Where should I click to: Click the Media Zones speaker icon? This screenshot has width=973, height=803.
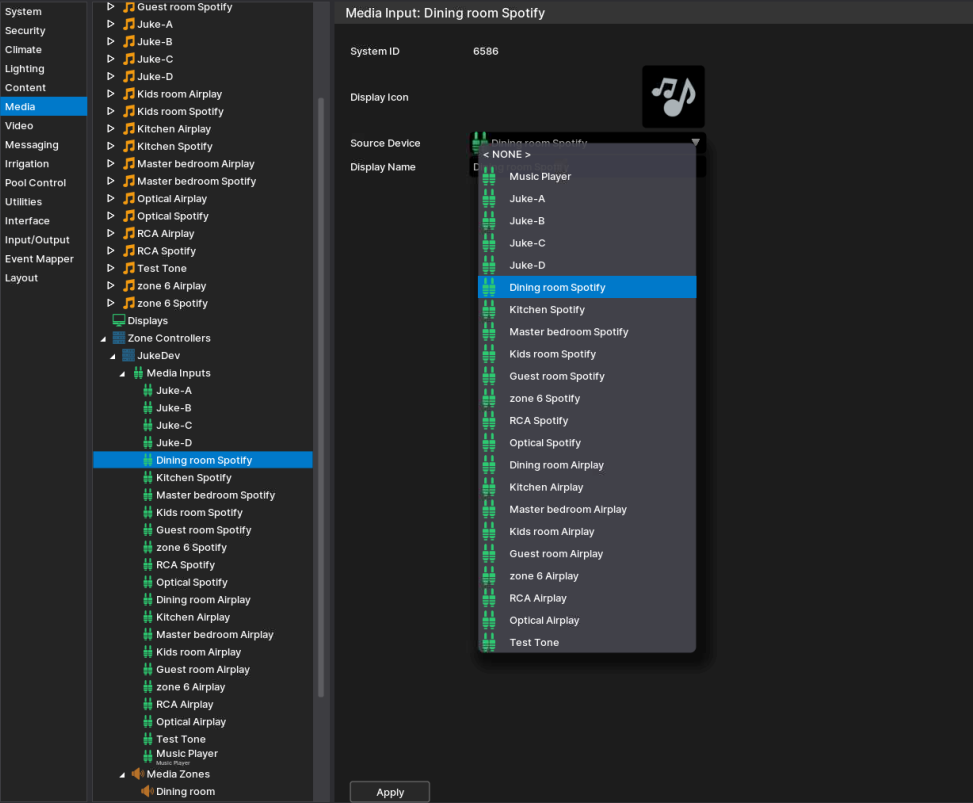[138, 774]
